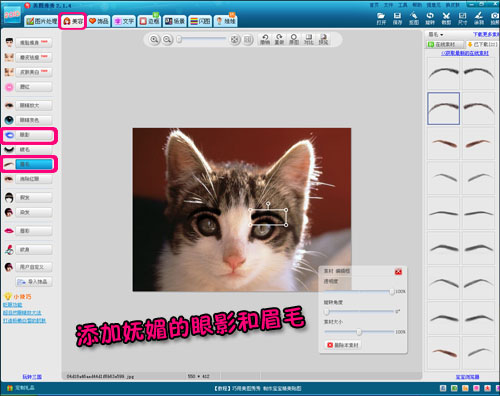The height and width of the screenshot is (396, 500).
Task: Switch to the 文字 text tab
Action: coord(124,21)
